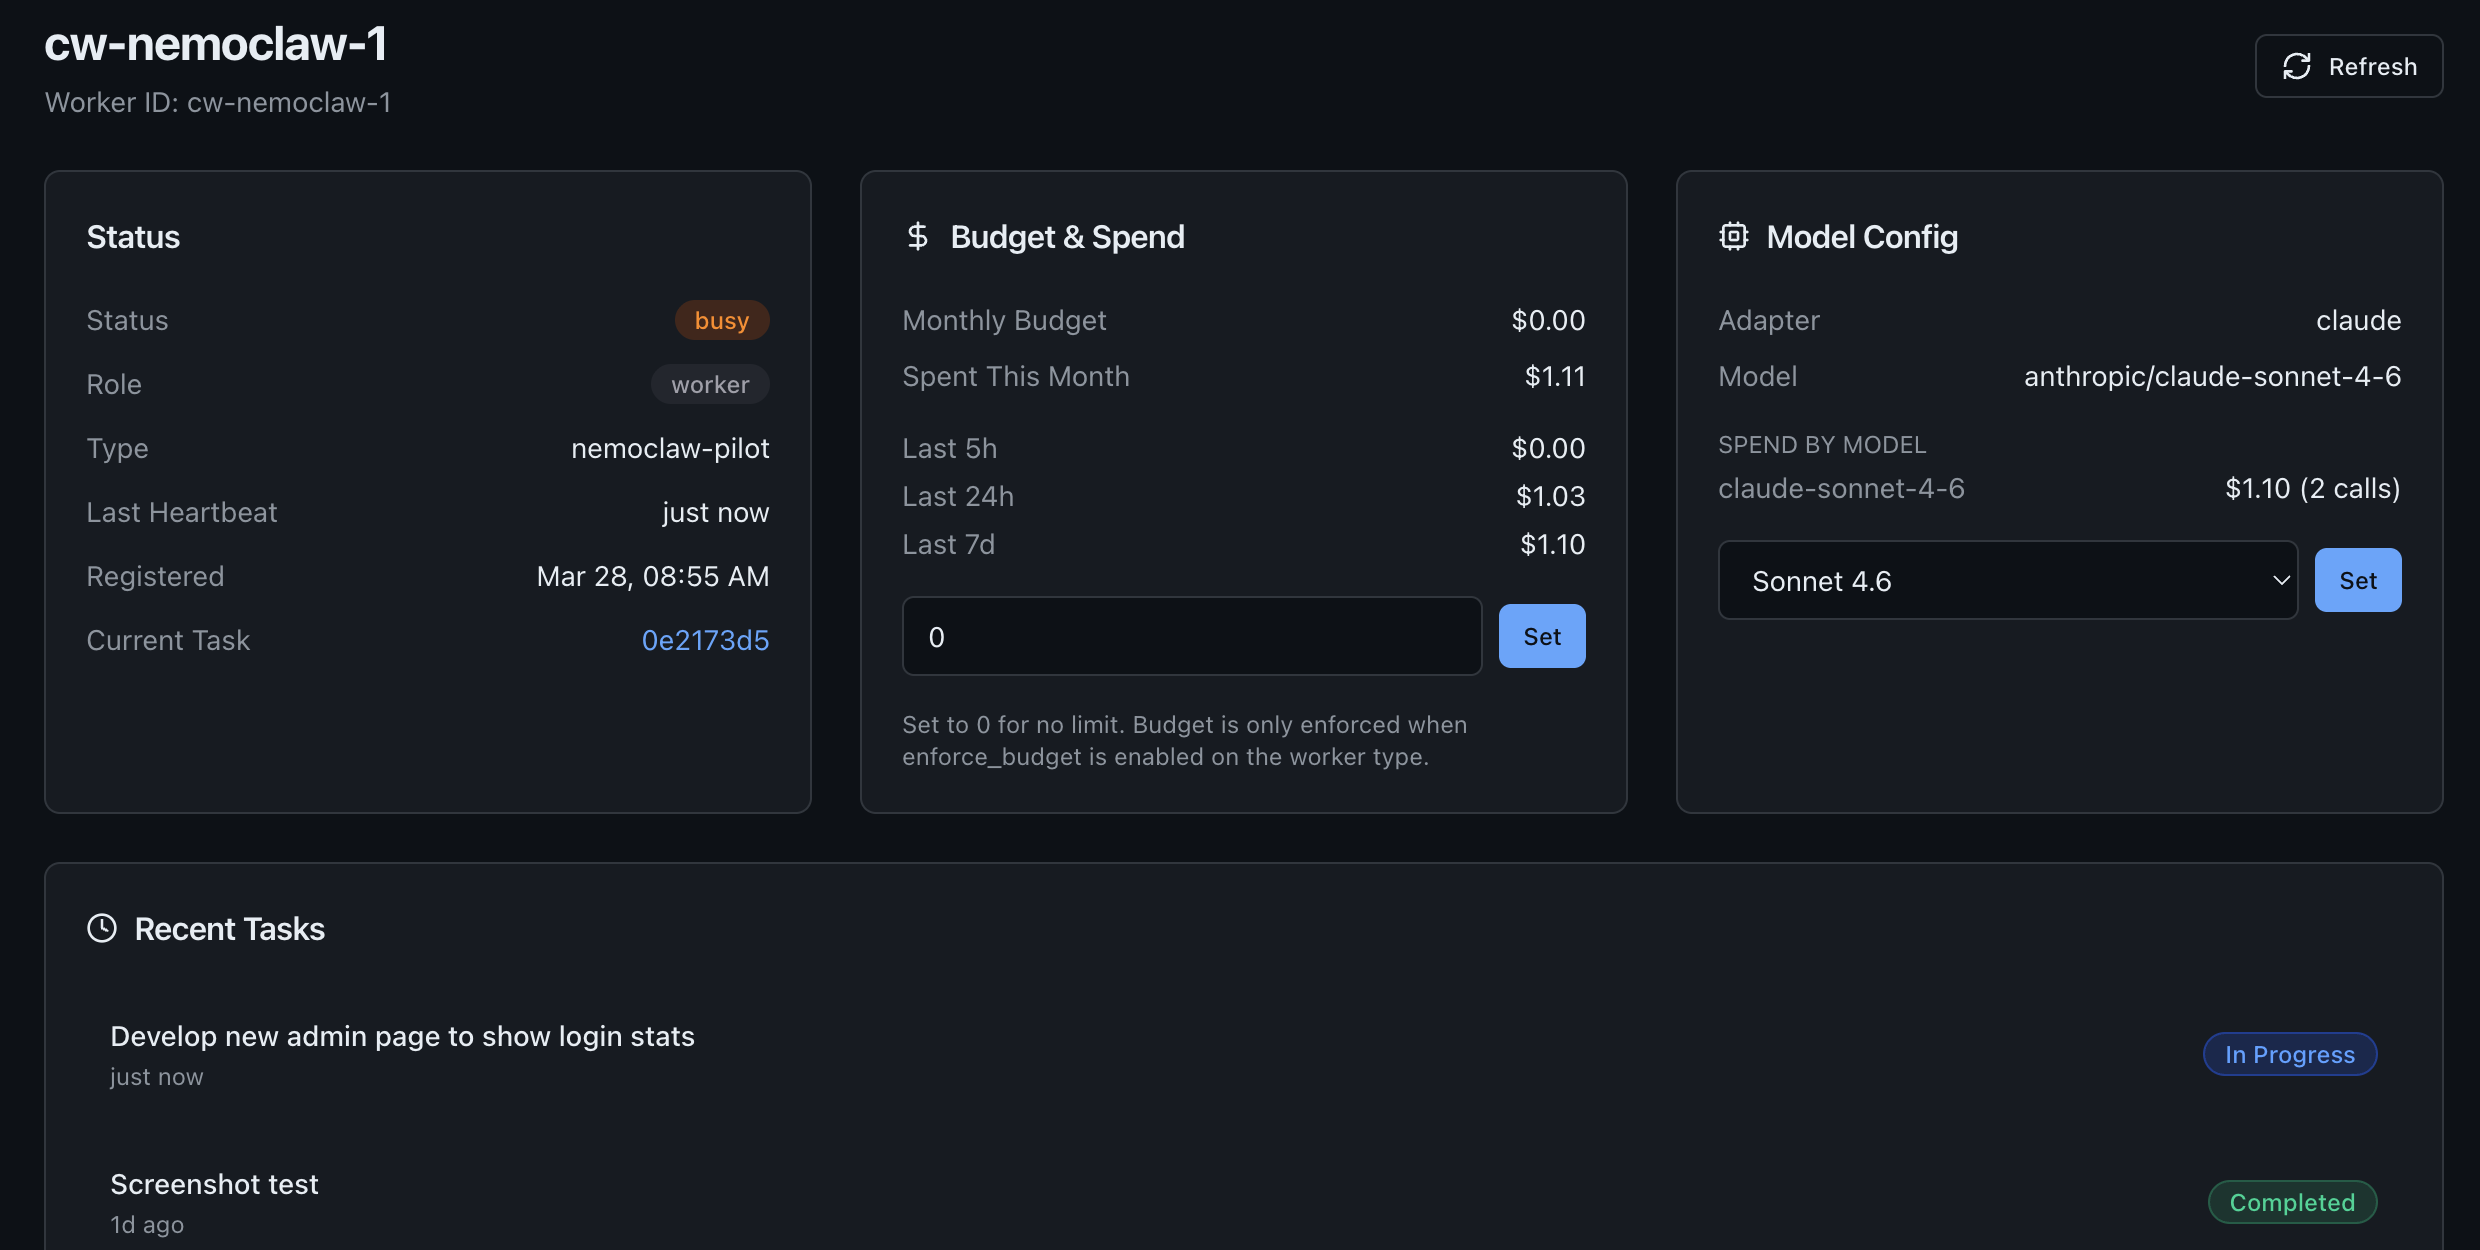Click the Refresh button label
2480x1250 pixels.
point(2372,66)
